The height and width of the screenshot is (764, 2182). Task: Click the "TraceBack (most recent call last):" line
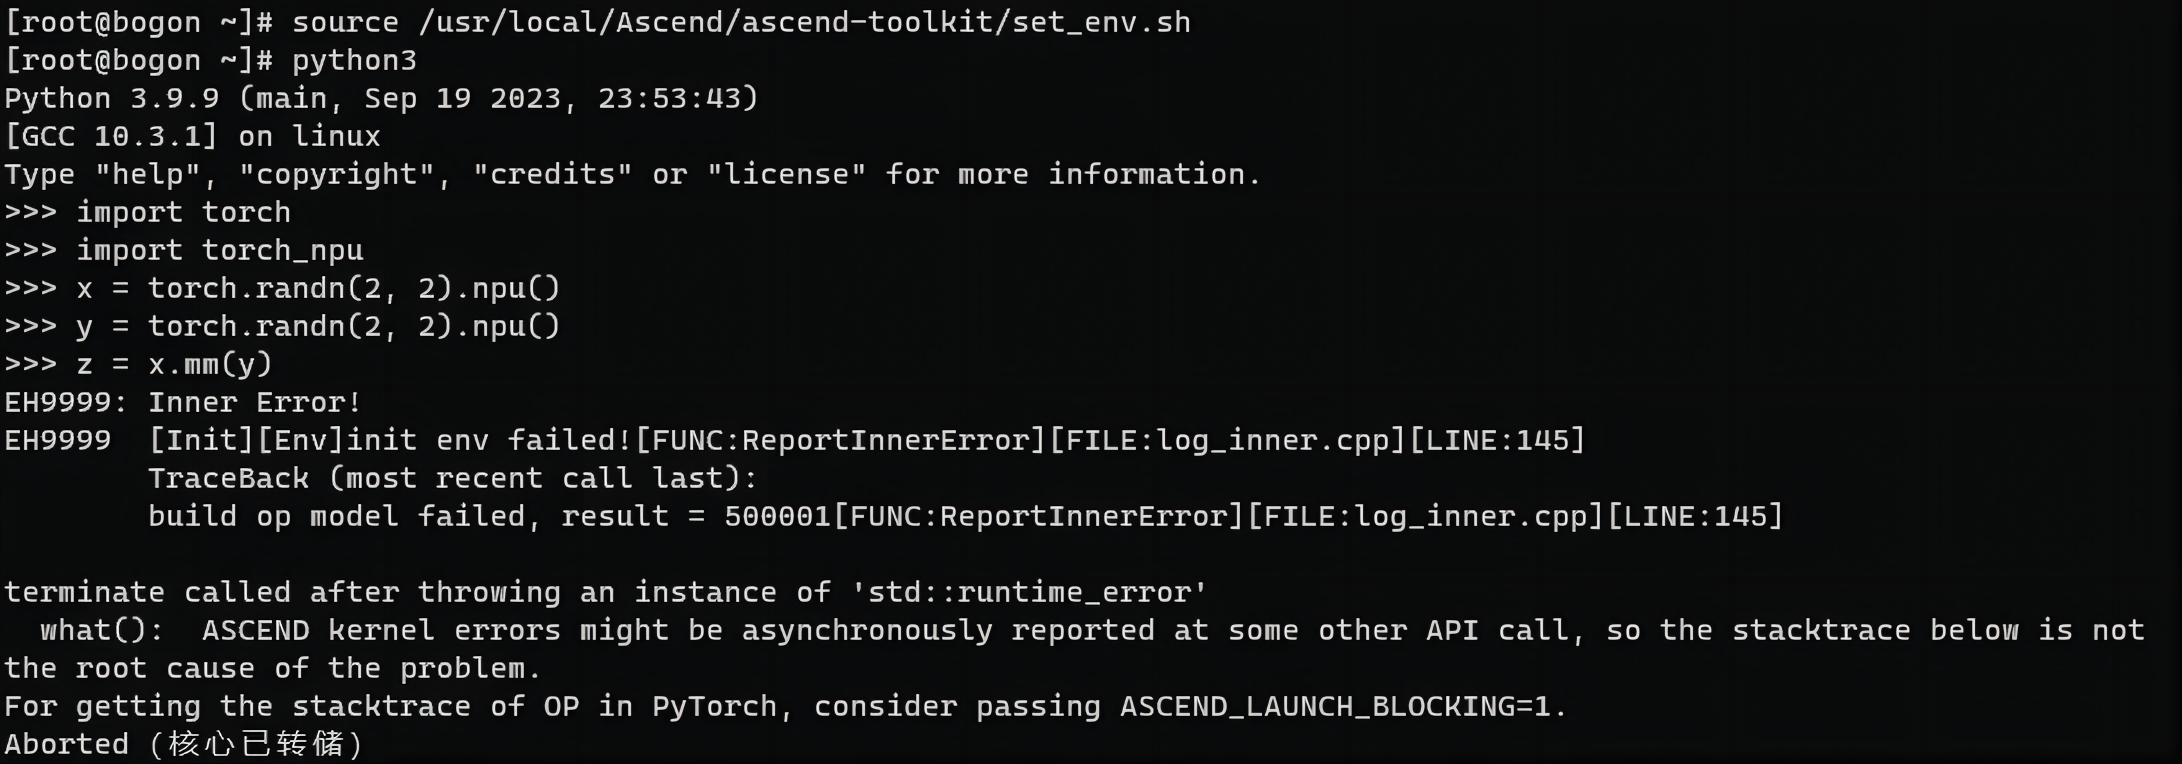453,478
